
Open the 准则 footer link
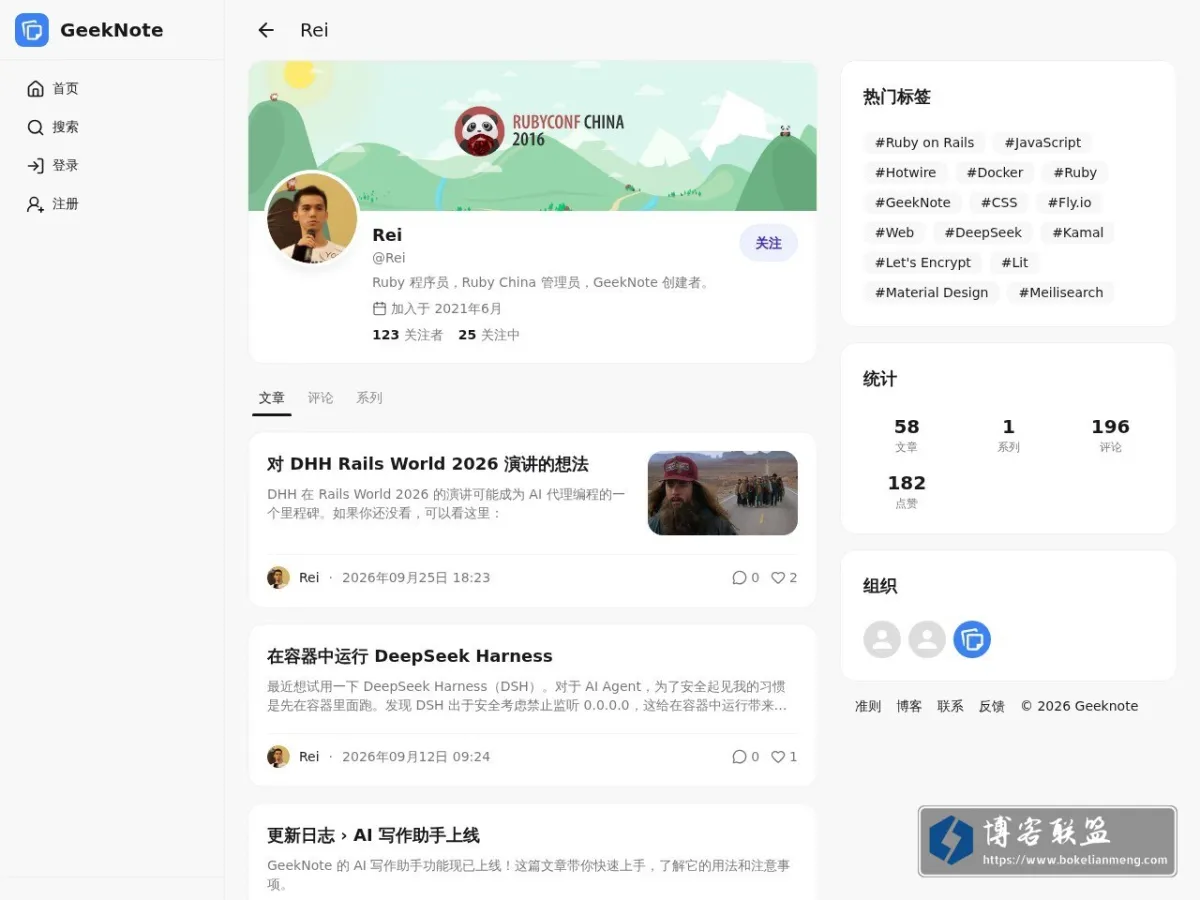point(868,706)
